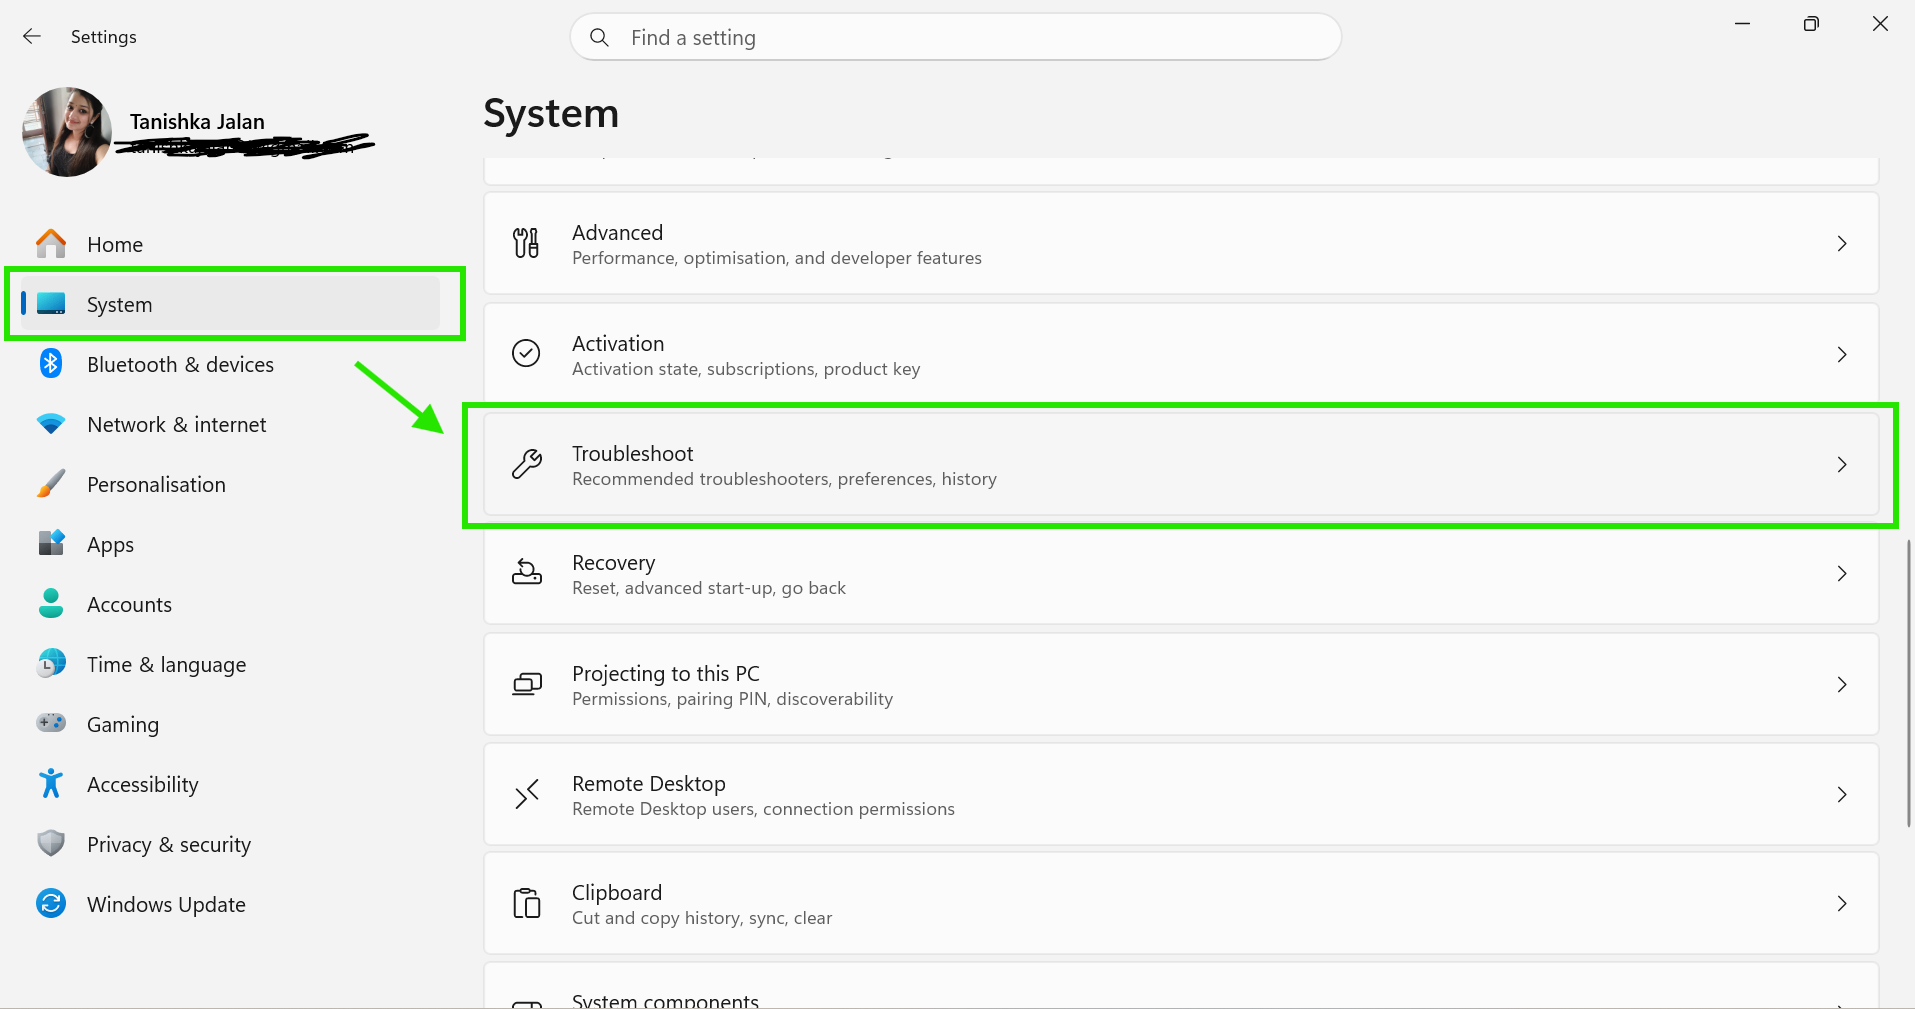This screenshot has height=1009, width=1915.
Task: Expand the Advanced row chevron
Action: click(1842, 243)
